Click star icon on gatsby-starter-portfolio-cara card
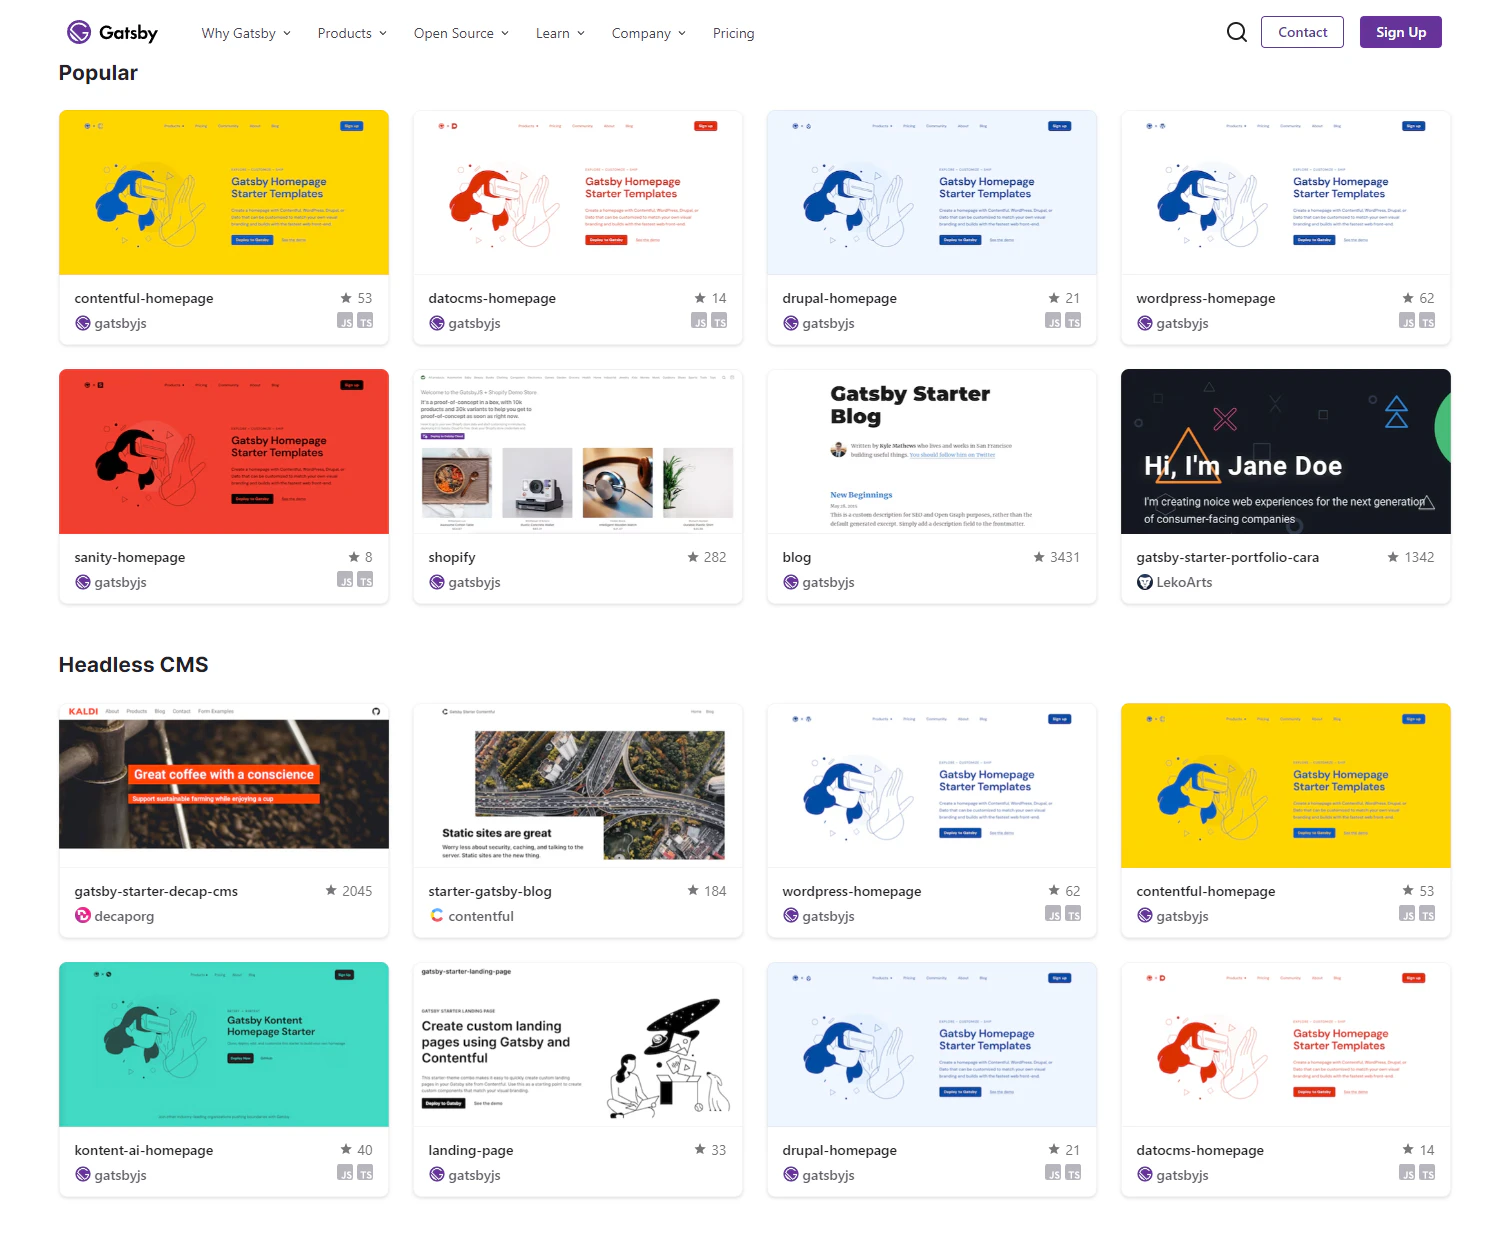Image resolution: width=1505 pixels, height=1238 pixels. 1393,557
